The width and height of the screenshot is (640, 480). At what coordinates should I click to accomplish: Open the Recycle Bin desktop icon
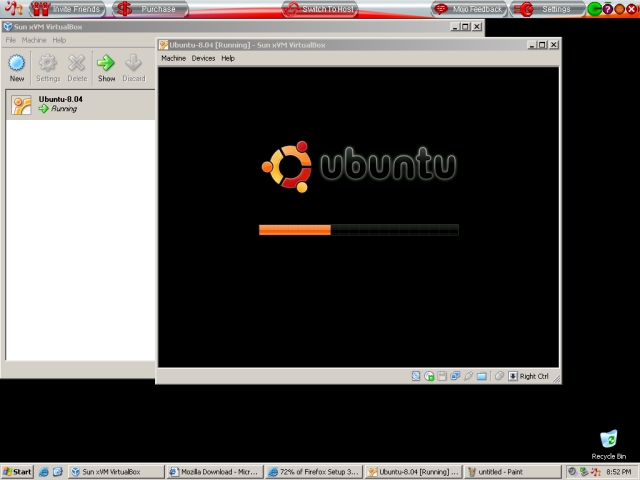coord(609,444)
